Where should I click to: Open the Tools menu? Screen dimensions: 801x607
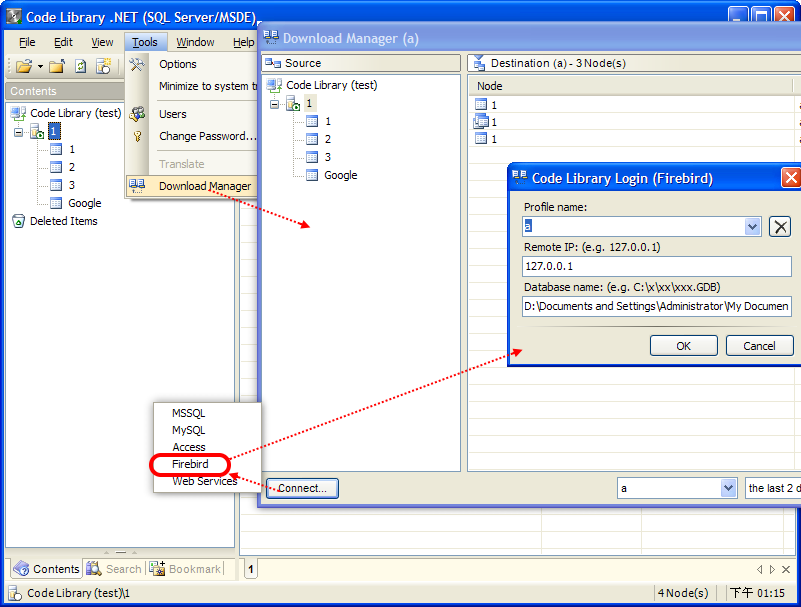coord(145,42)
